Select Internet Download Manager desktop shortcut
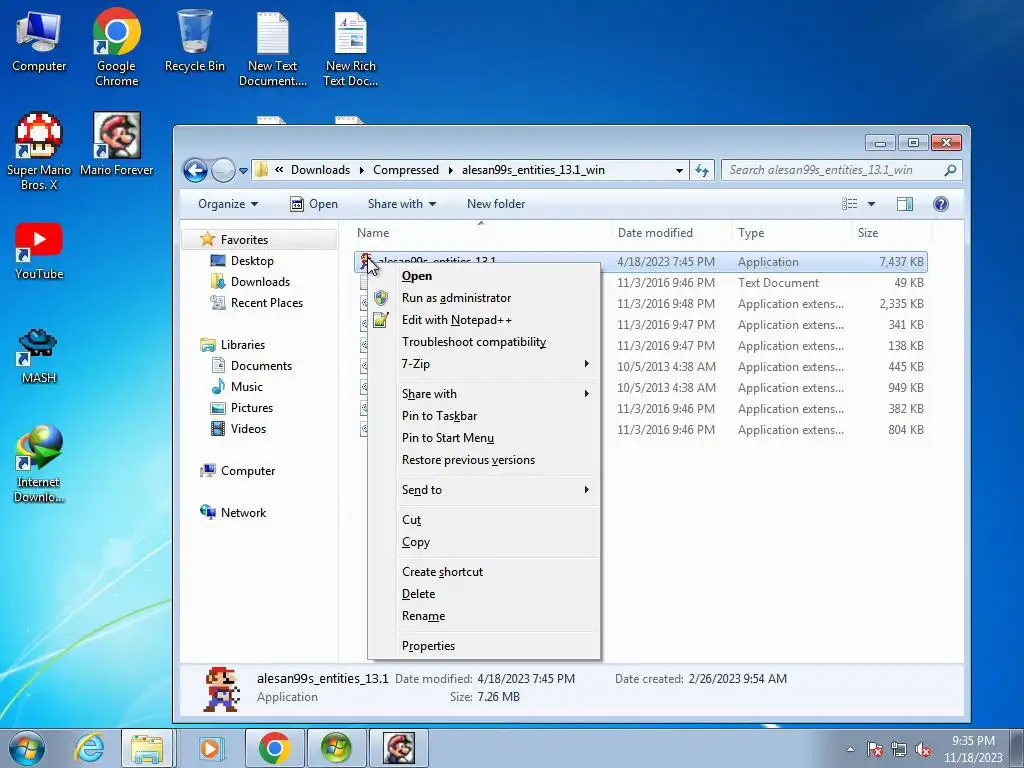The height and width of the screenshot is (768, 1024). (x=39, y=464)
